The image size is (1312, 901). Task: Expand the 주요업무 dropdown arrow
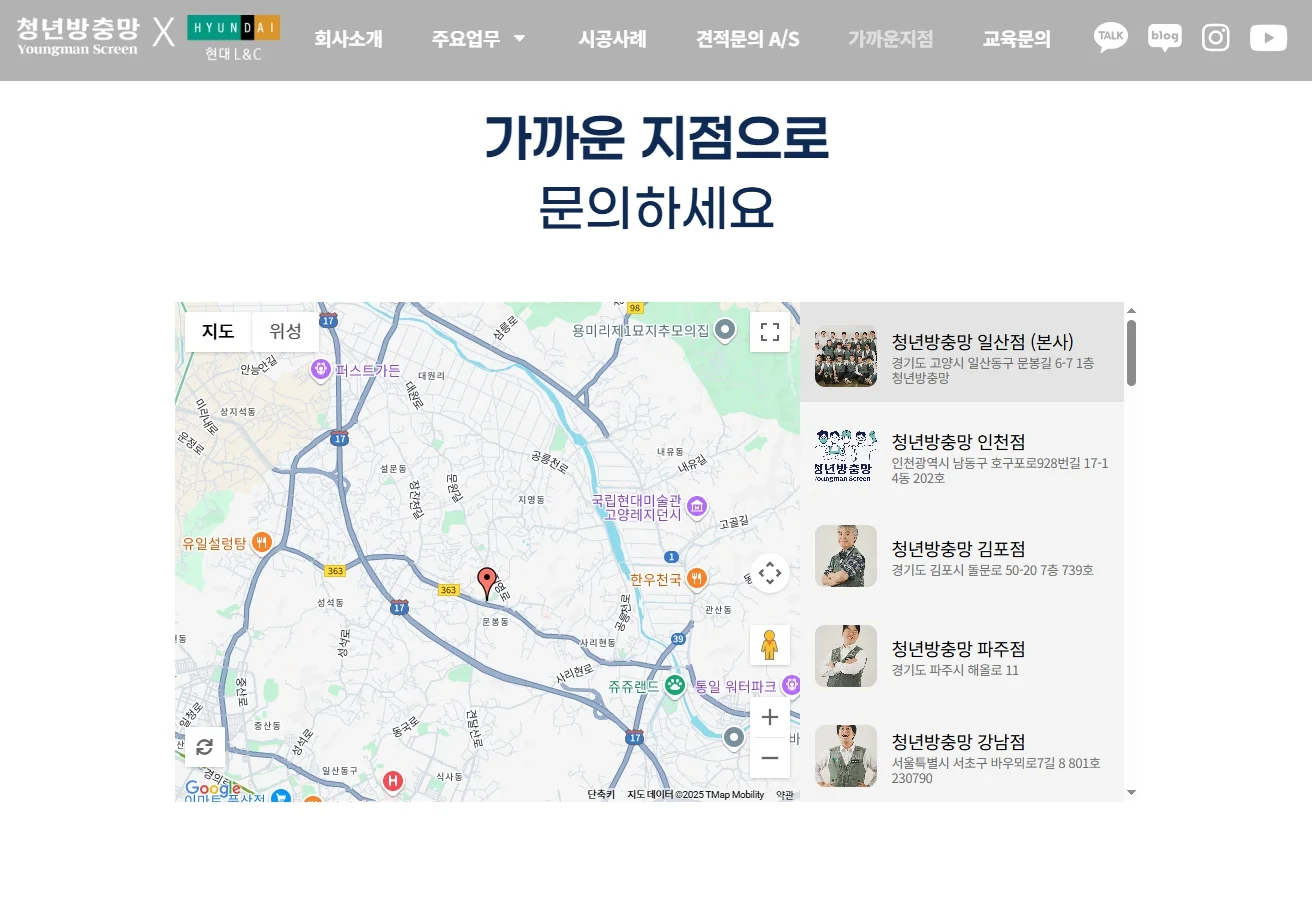(519, 39)
